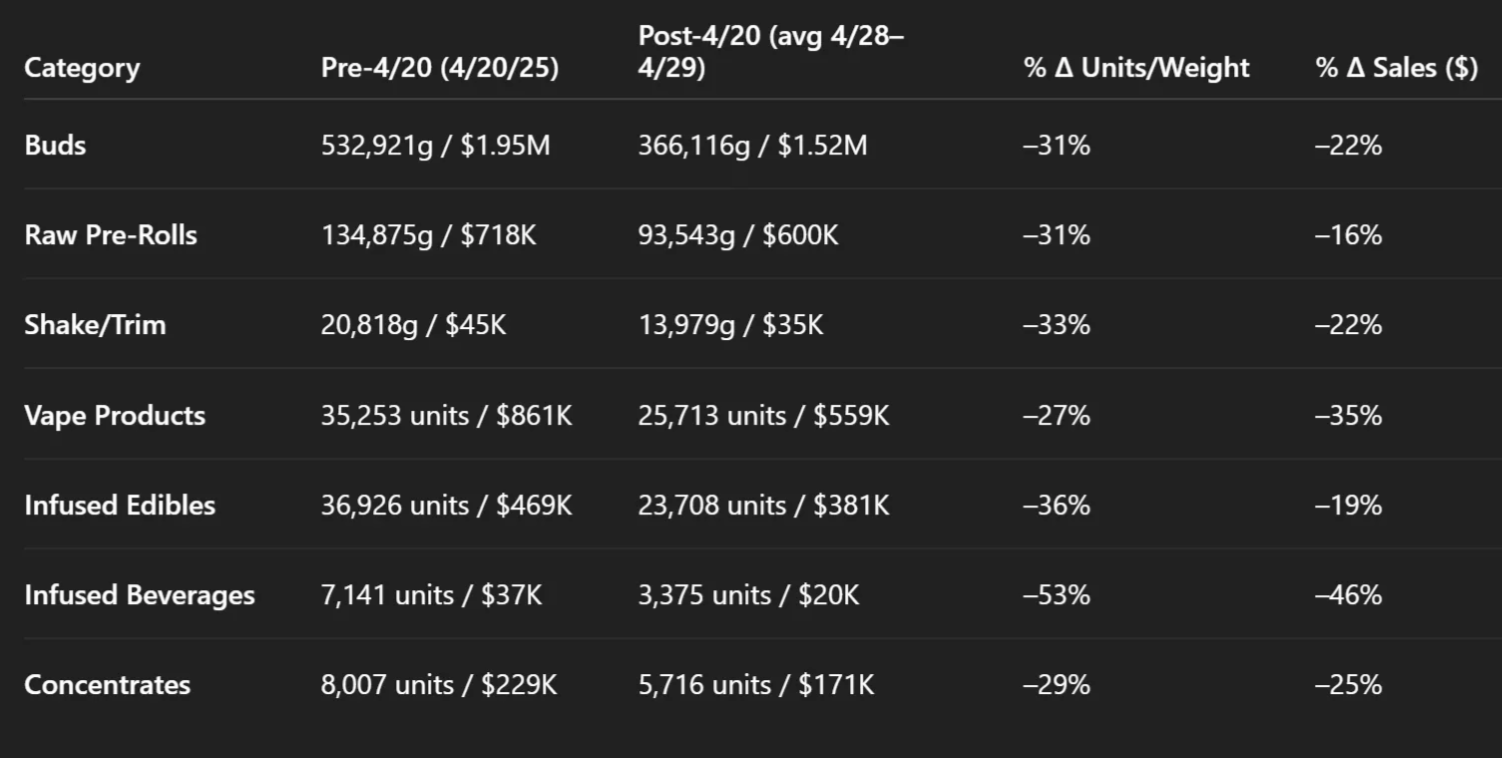Click the 36,926 units / $469K cell
The image size is (1502, 758).
pos(446,505)
